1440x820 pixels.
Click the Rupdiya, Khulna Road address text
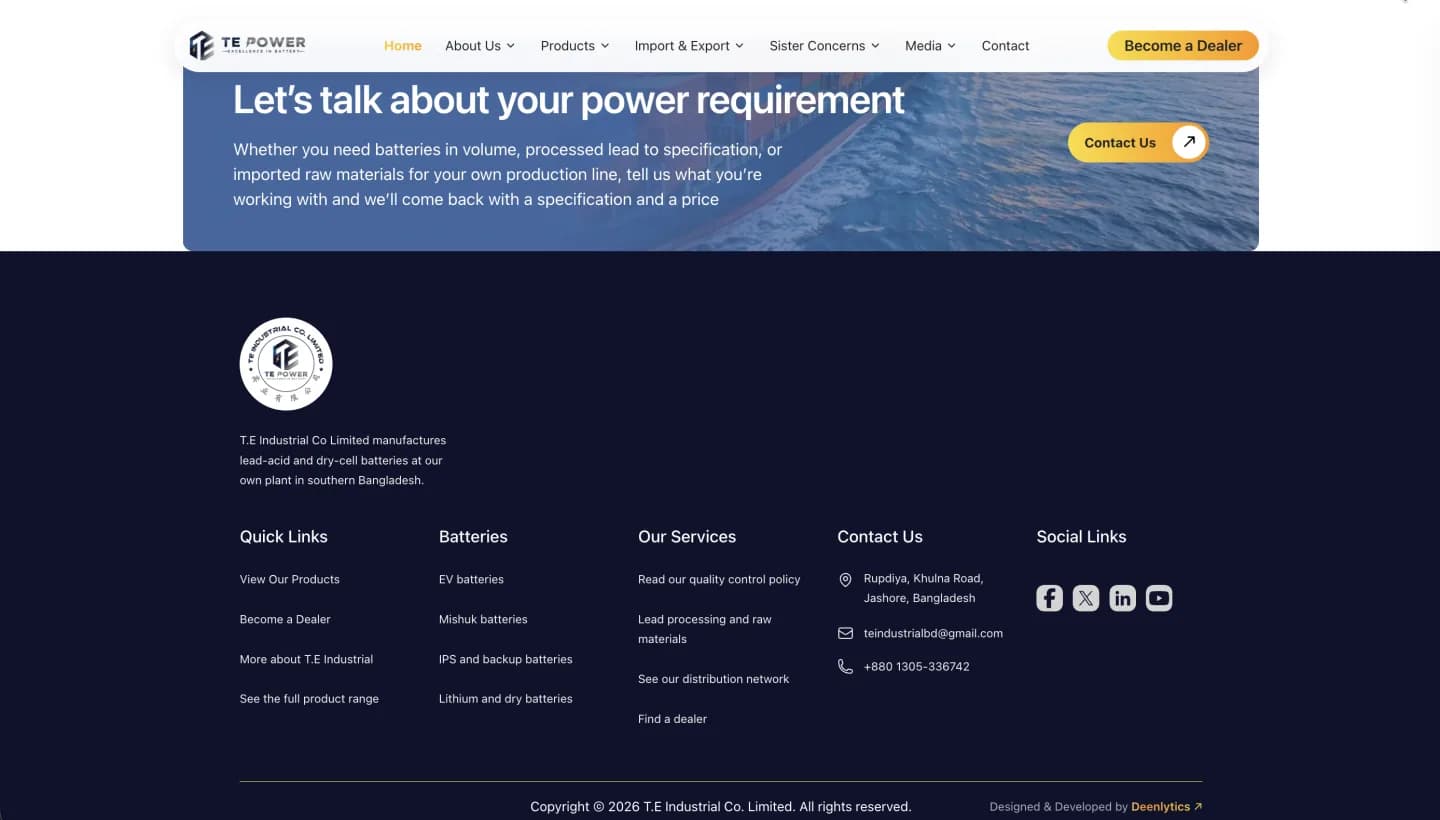click(924, 588)
